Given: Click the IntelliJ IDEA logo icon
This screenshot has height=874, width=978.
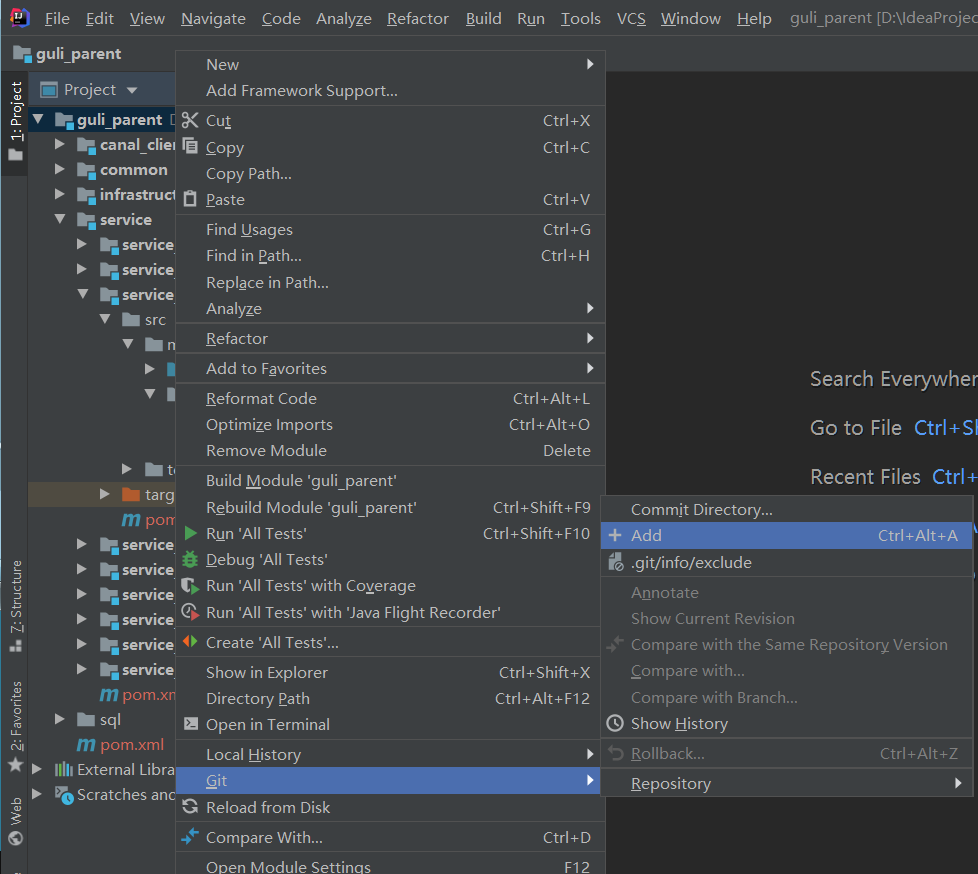Looking at the screenshot, I should point(20,17).
